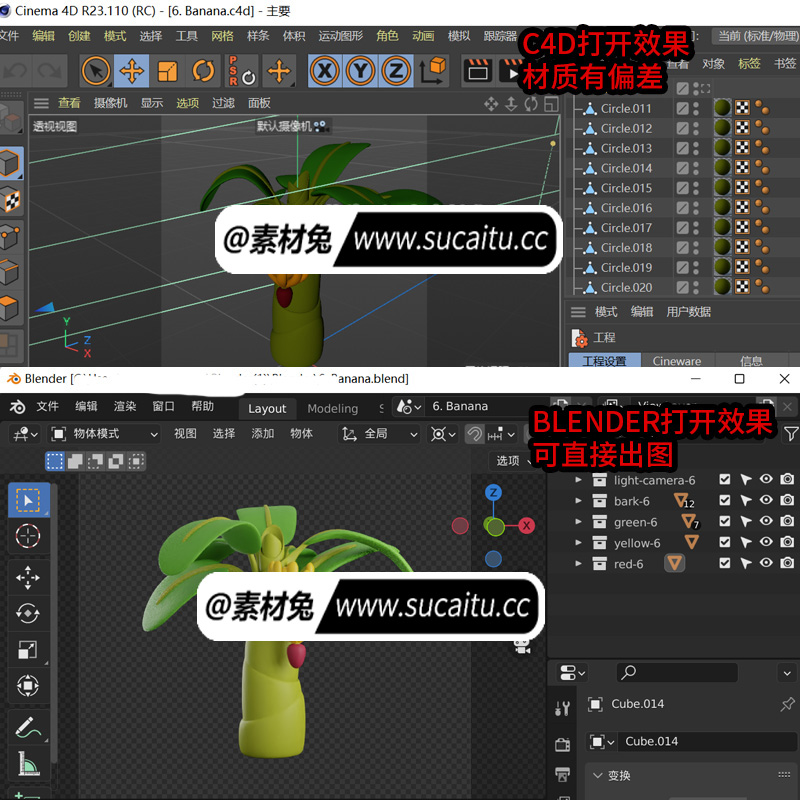800x800 pixels.
Task: Select the Cinema 4D points mode icon
Action: coord(11,236)
